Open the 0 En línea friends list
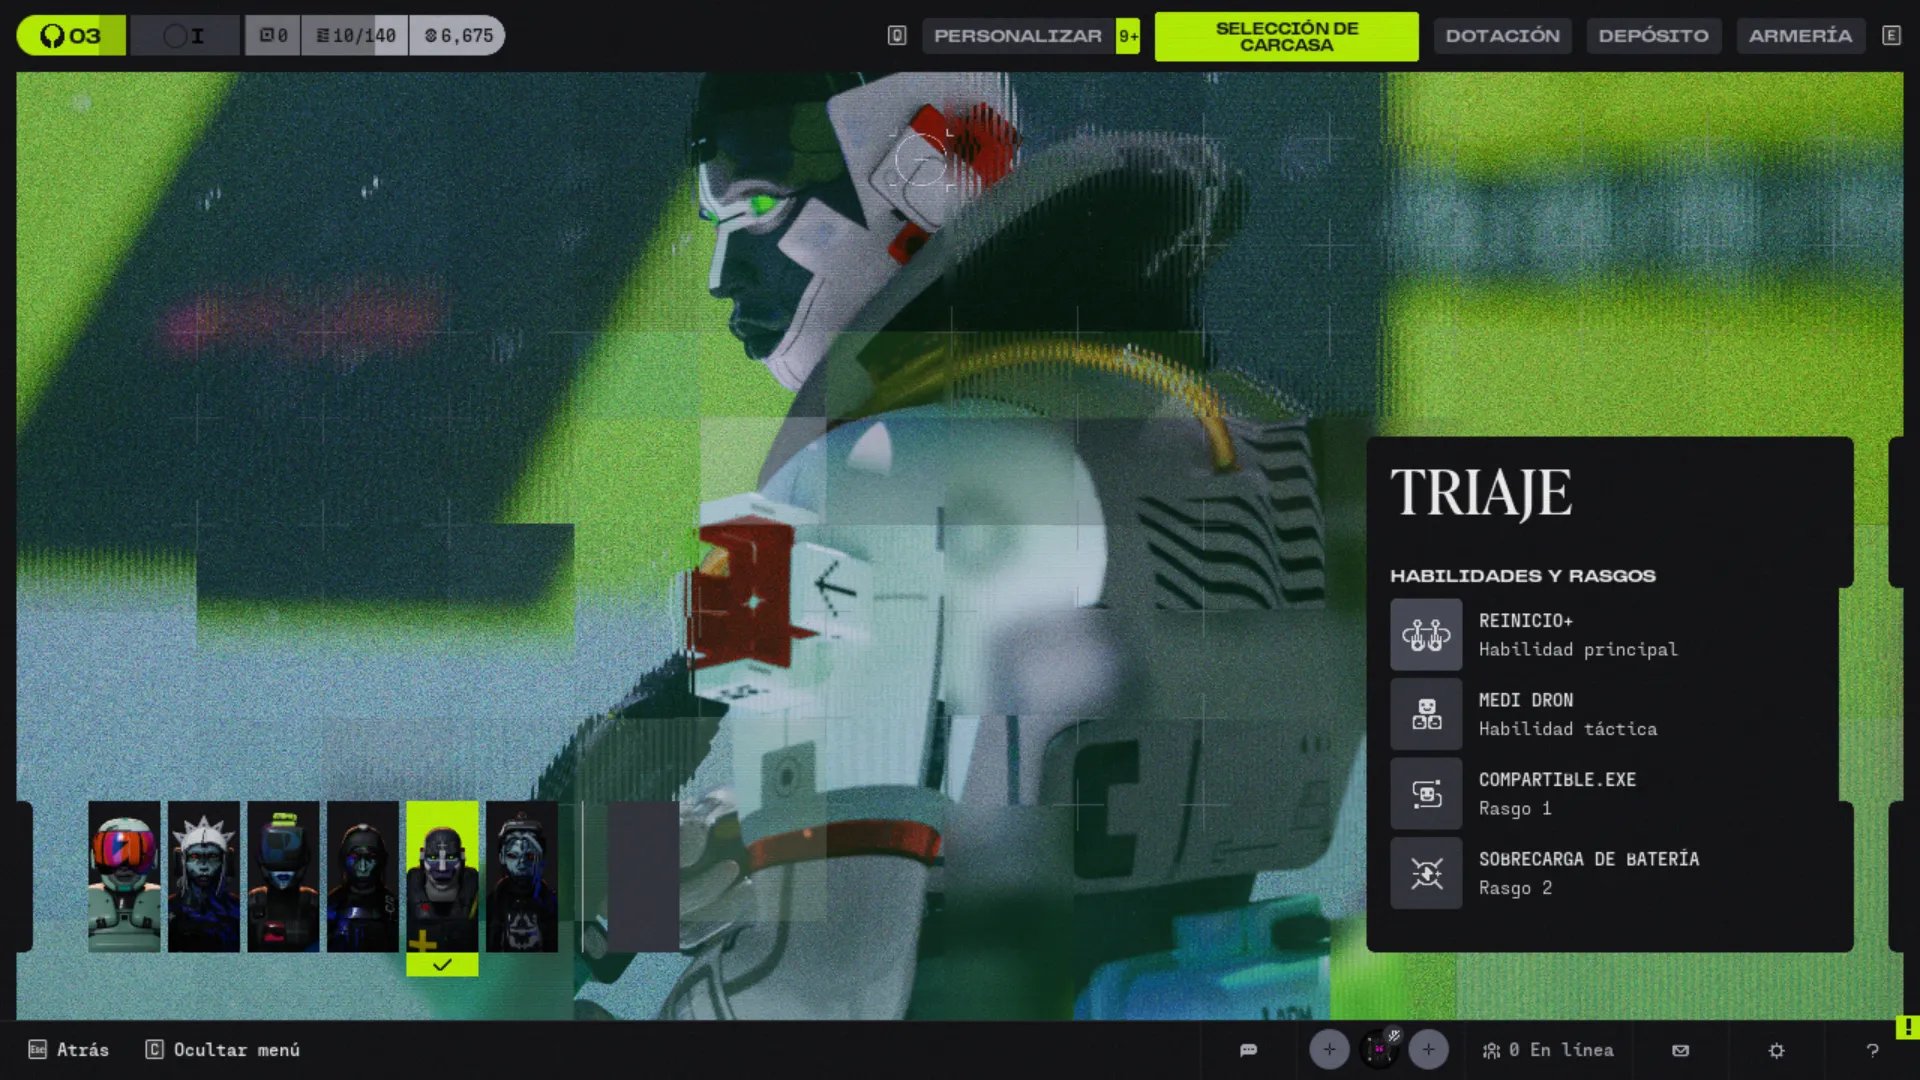Image resolution: width=1920 pixels, height=1080 pixels. coord(1548,1050)
